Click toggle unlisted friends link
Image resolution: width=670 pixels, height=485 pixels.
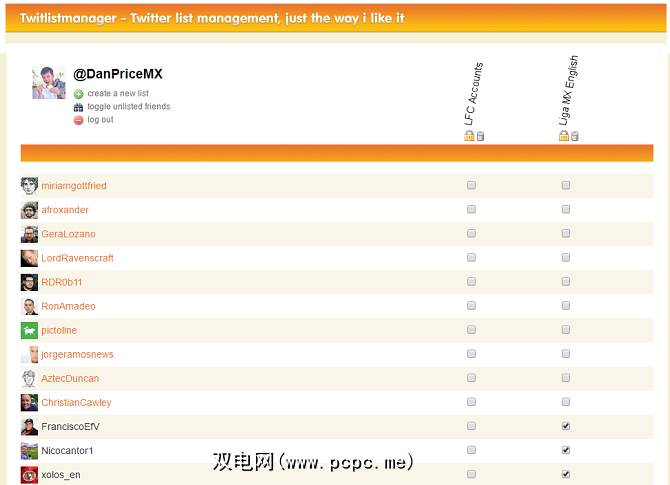pyautogui.click(x=129, y=106)
